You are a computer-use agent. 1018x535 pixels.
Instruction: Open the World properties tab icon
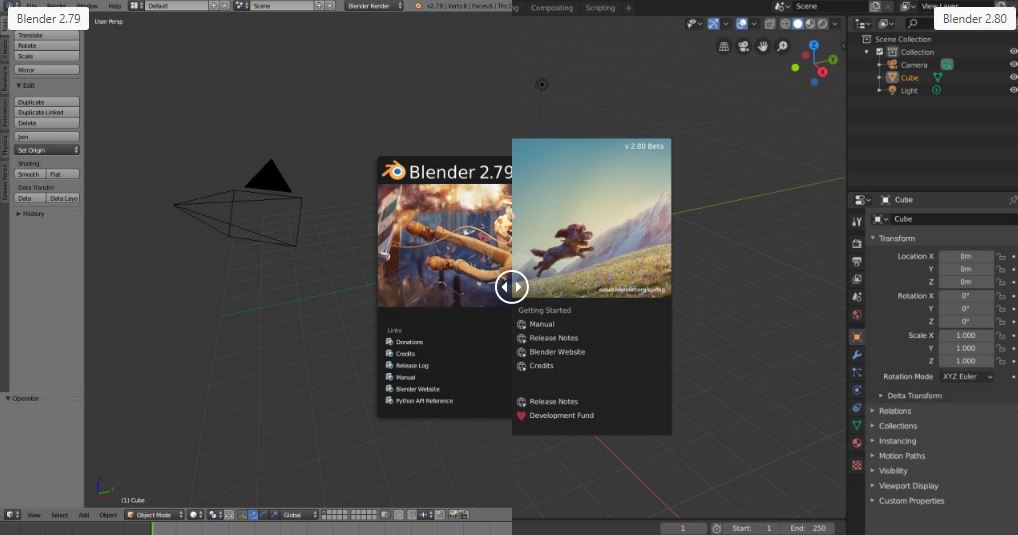click(856, 315)
